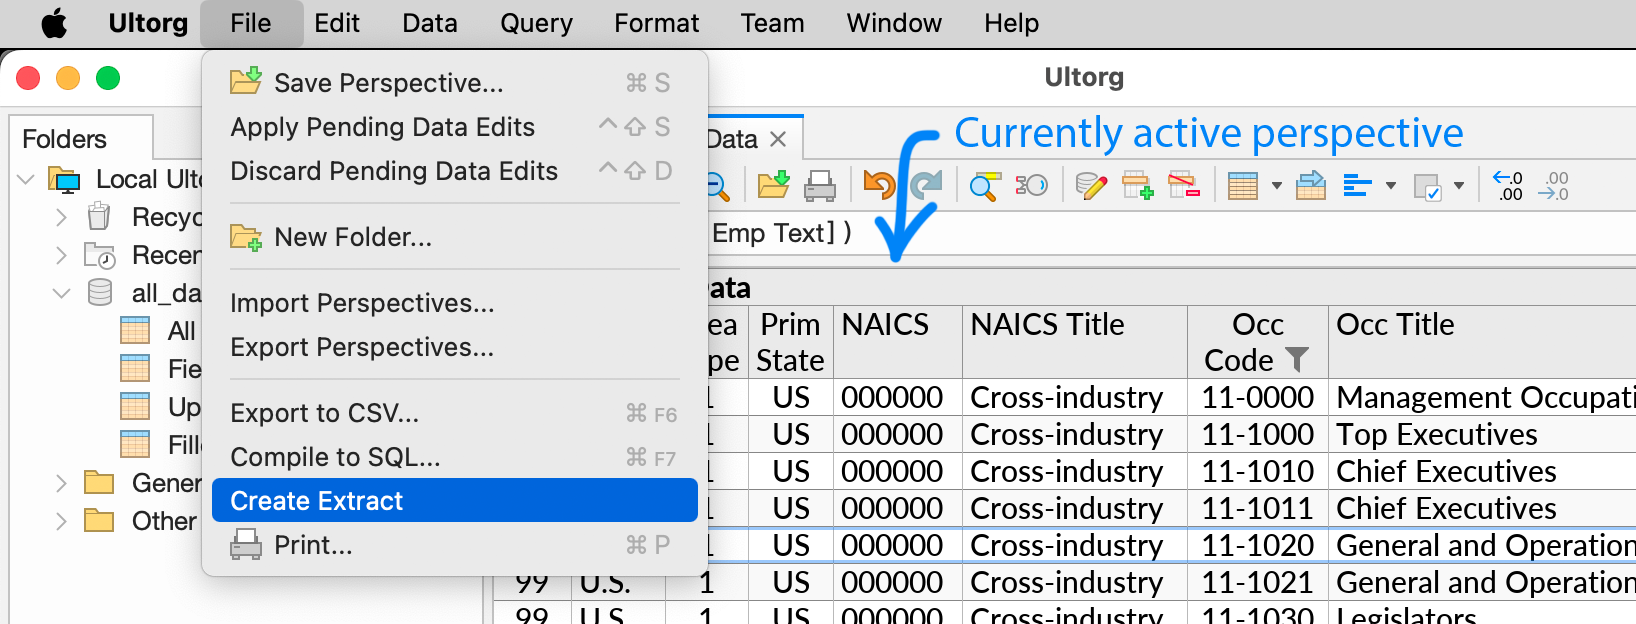Choose Compile to SQL... menu entry
This screenshot has height=624, width=1636.
click(x=455, y=457)
